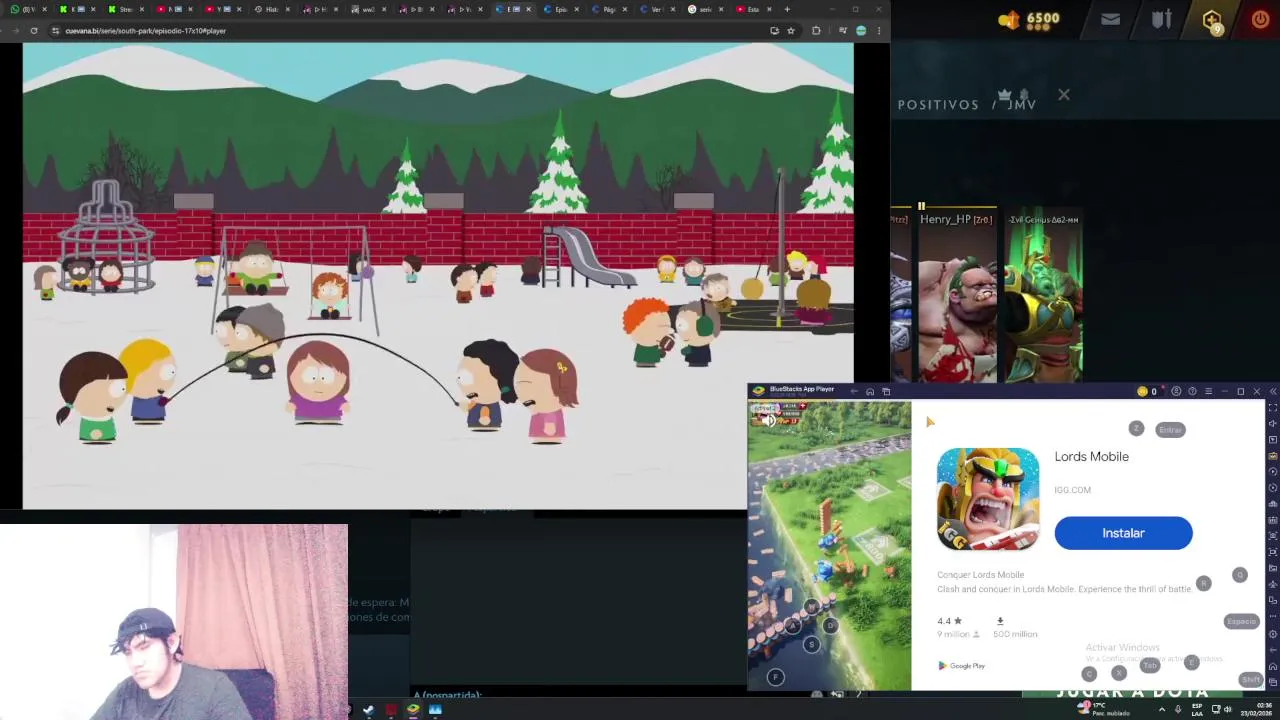Image resolution: width=1280 pixels, height=720 pixels.
Task: Toggle BlueStacks fullscreen in the sidebar
Action: click(x=1272, y=408)
